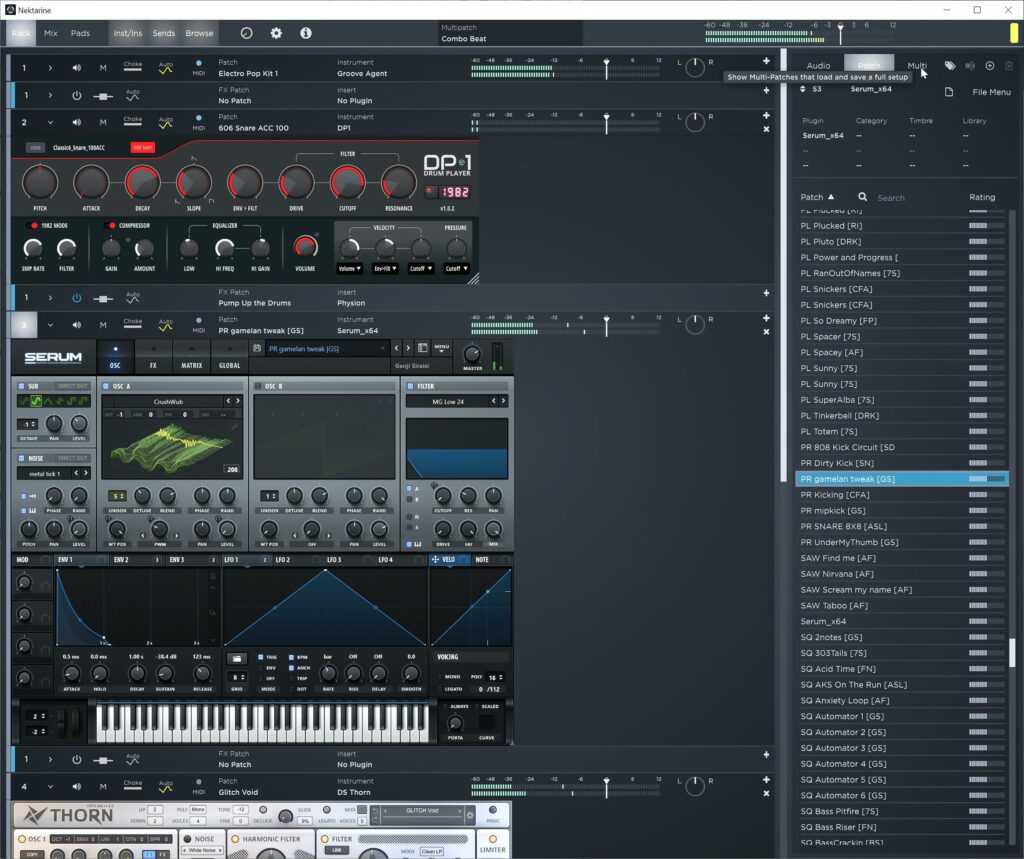The height and width of the screenshot is (859, 1024).
Task: Toggle power for Pump Up the Drums FX
Action: point(76,298)
